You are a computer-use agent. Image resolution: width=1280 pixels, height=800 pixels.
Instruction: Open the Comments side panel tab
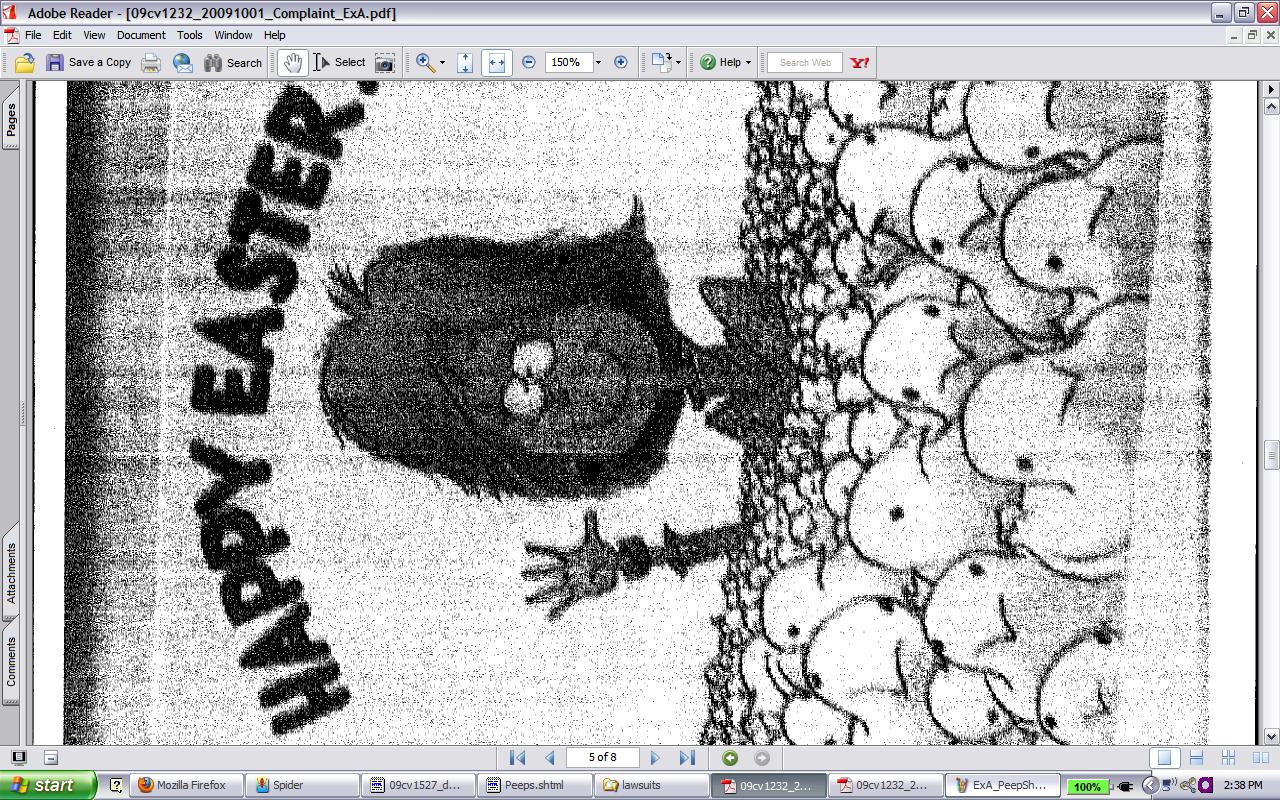11,662
